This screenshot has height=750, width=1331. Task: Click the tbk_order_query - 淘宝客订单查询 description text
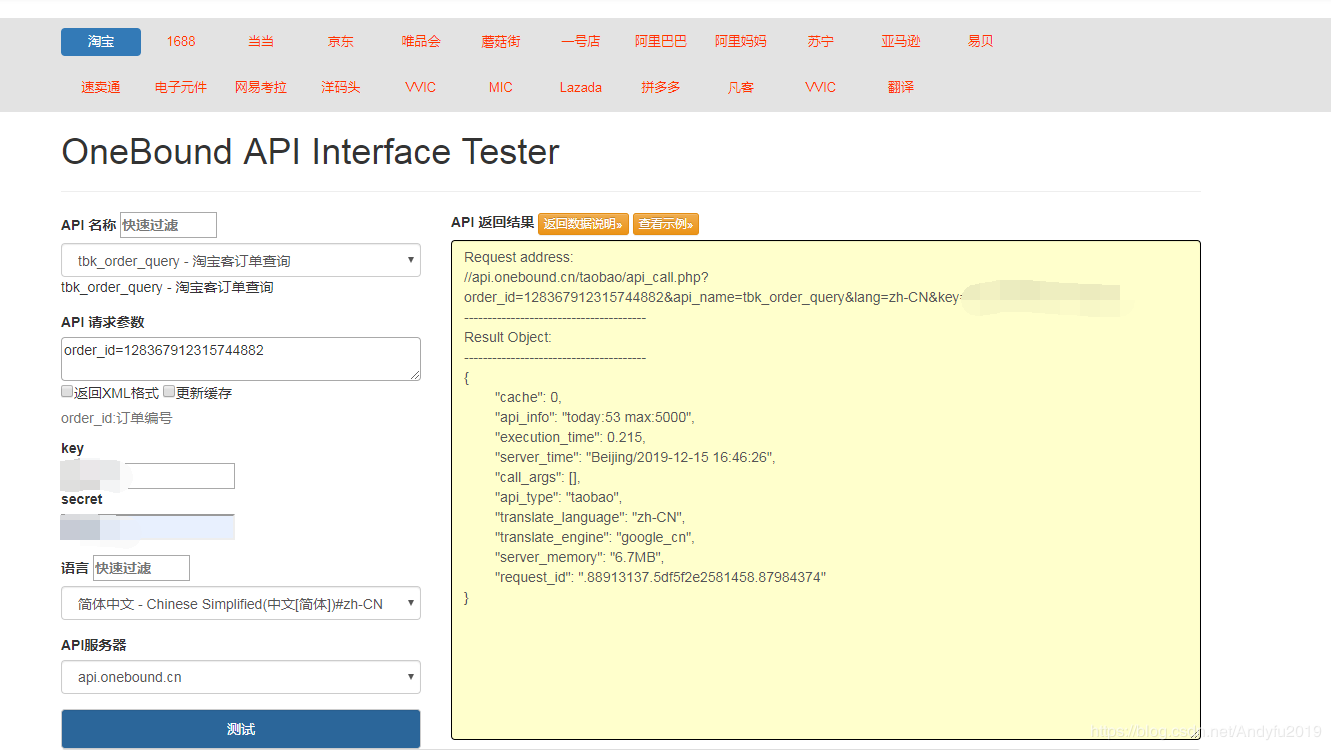pyautogui.click(x=167, y=287)
